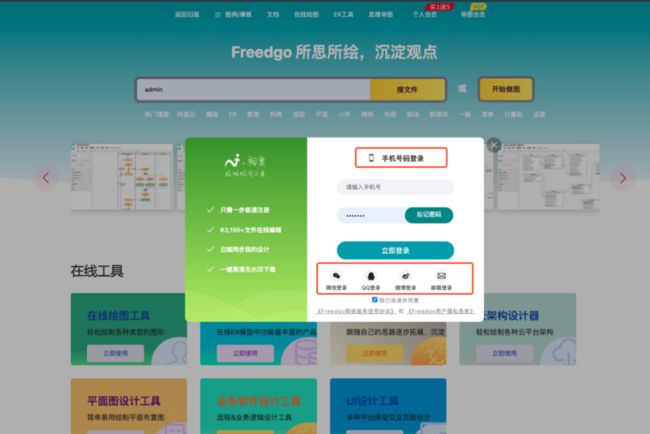This screenshot has width=650, height=434.
Task: Open the 在线绘图工具 card title
Action: (119, 315)
